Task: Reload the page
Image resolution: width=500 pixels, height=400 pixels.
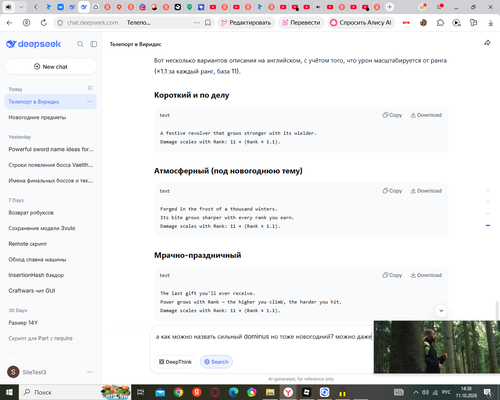Action: [44, 23]
